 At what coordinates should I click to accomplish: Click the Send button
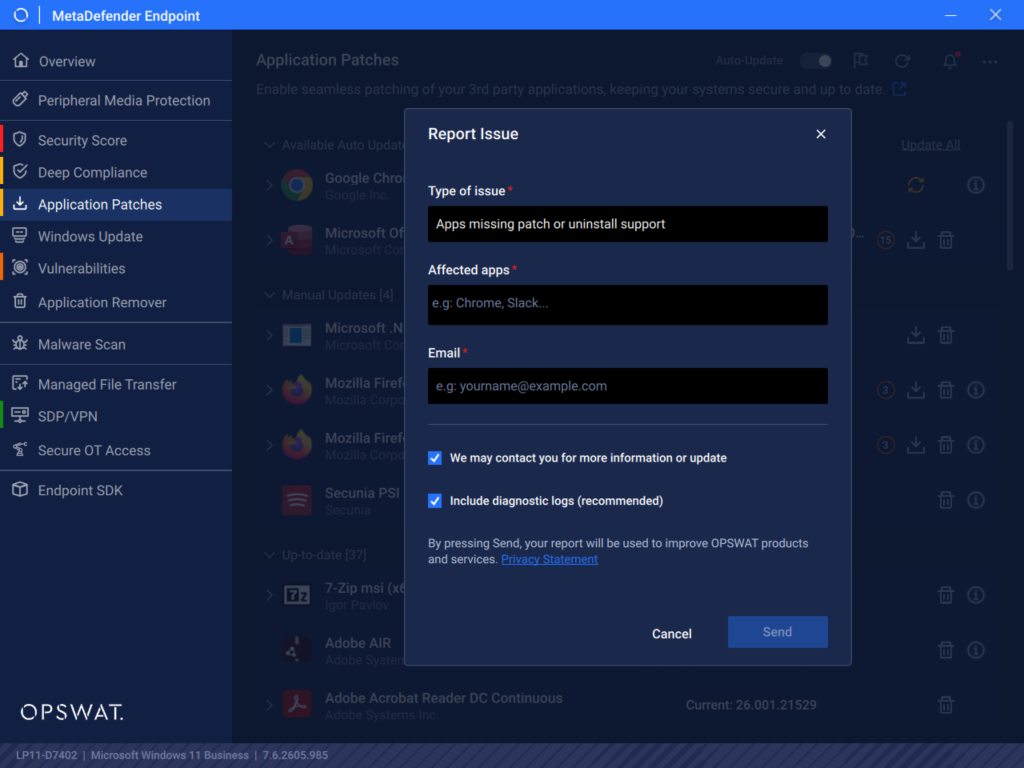(x=777, y=632)
